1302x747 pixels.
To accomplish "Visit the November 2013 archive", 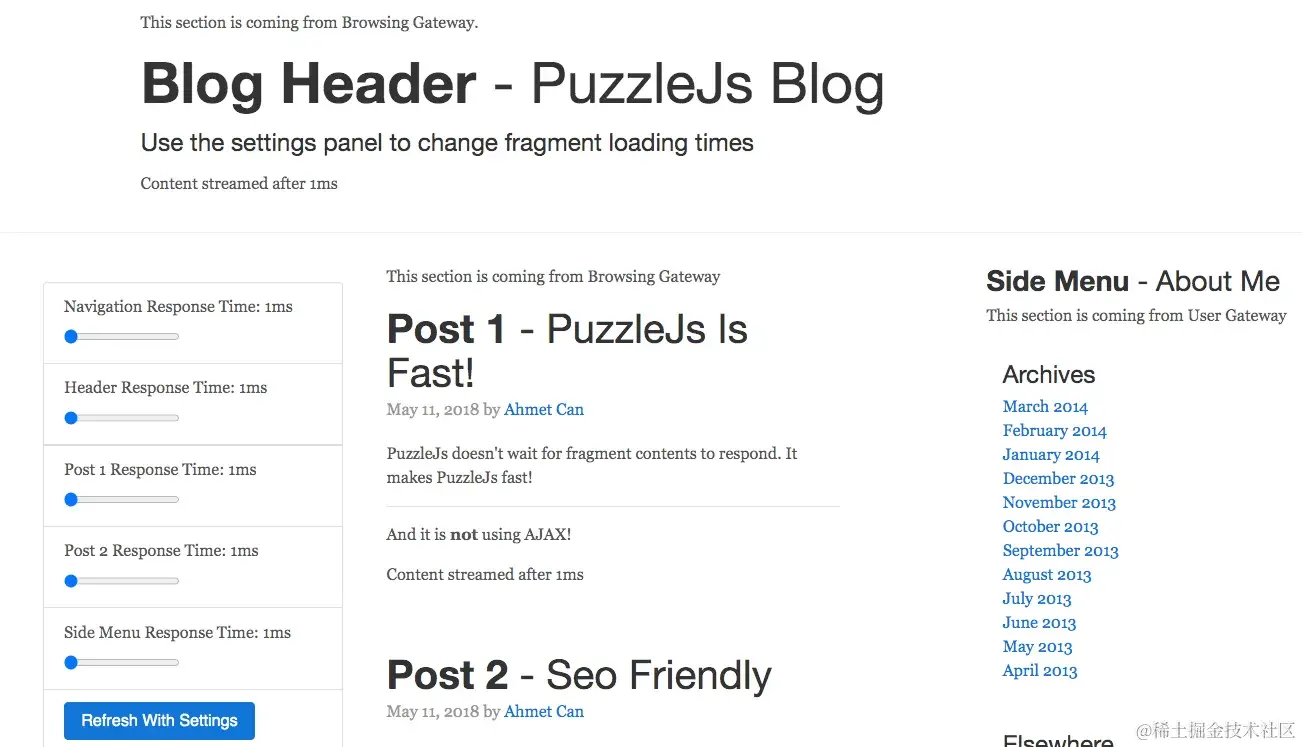I will pyautogui.click(x=1059, y=503).
